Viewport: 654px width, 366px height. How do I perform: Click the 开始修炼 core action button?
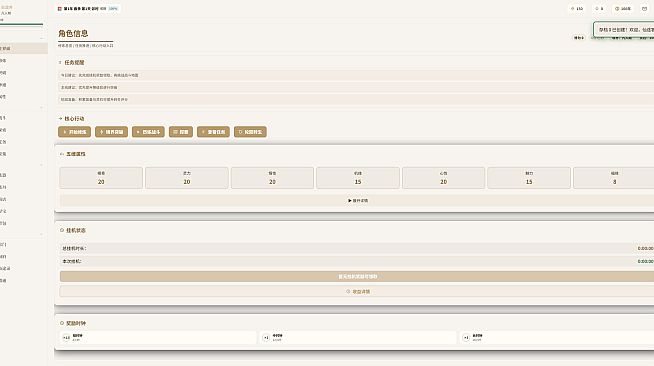(74, 132)
